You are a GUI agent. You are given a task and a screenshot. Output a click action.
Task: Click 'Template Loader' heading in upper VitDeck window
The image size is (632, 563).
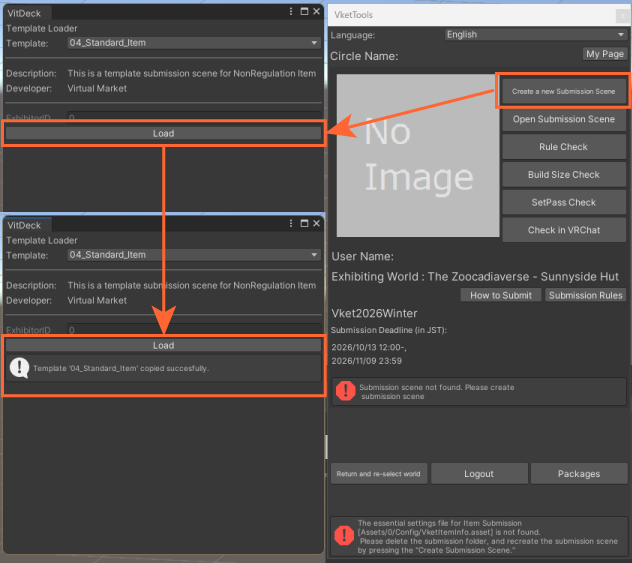42,29
